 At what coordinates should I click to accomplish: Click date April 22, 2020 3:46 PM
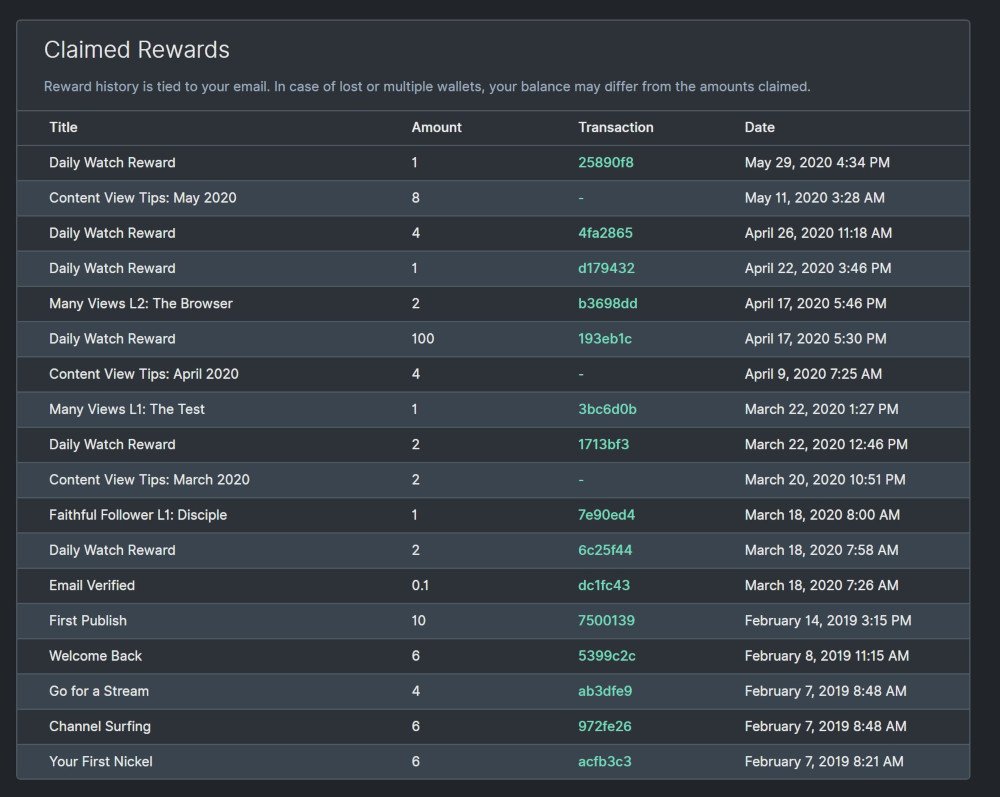[818, 268]
